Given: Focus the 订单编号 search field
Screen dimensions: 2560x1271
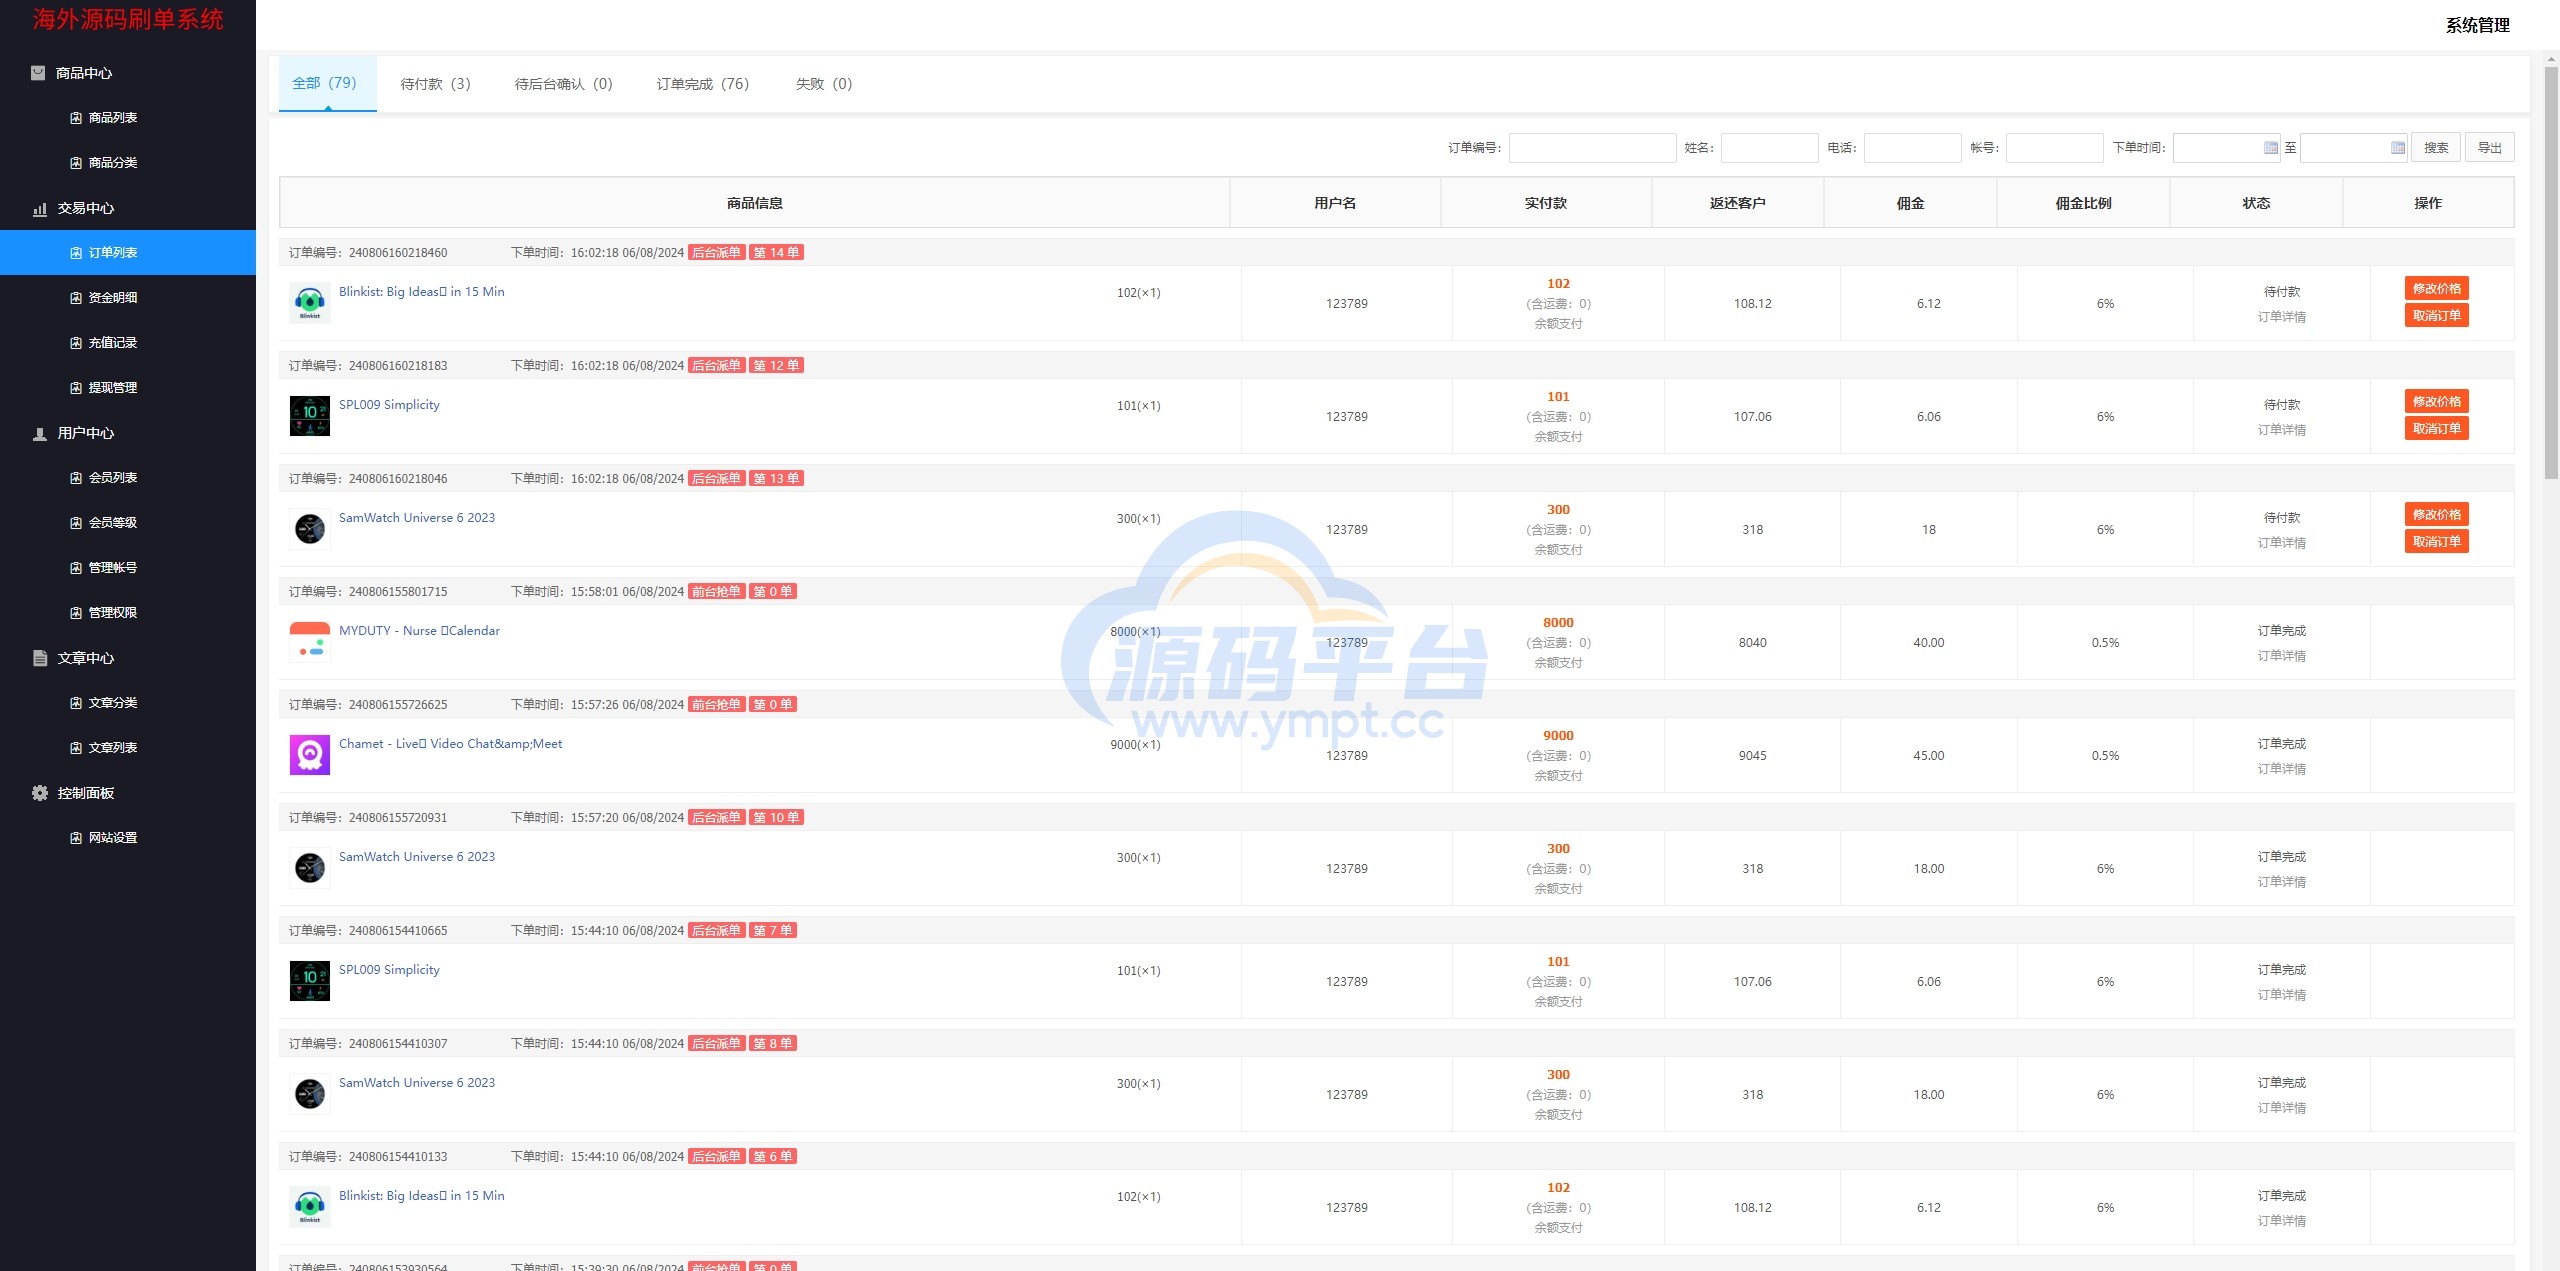Looking at the screenshot, I should (x=1592, y=148).
